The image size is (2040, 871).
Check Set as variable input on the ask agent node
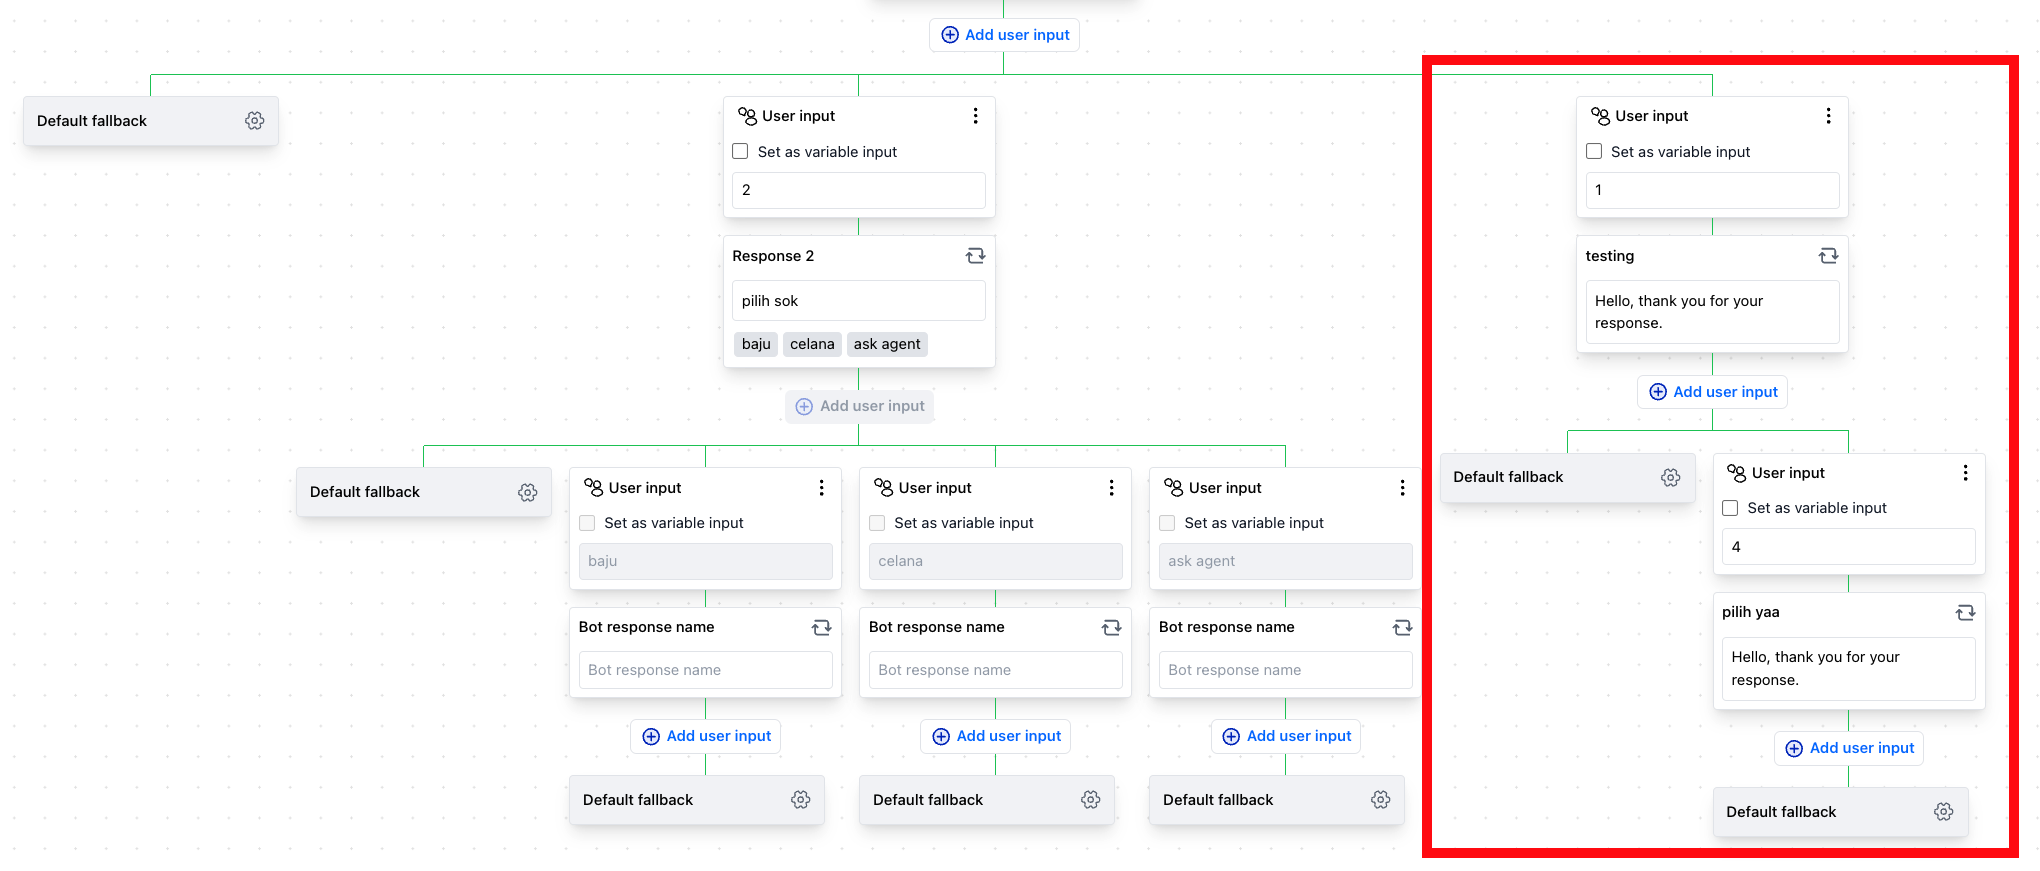tap(1167, 523)
